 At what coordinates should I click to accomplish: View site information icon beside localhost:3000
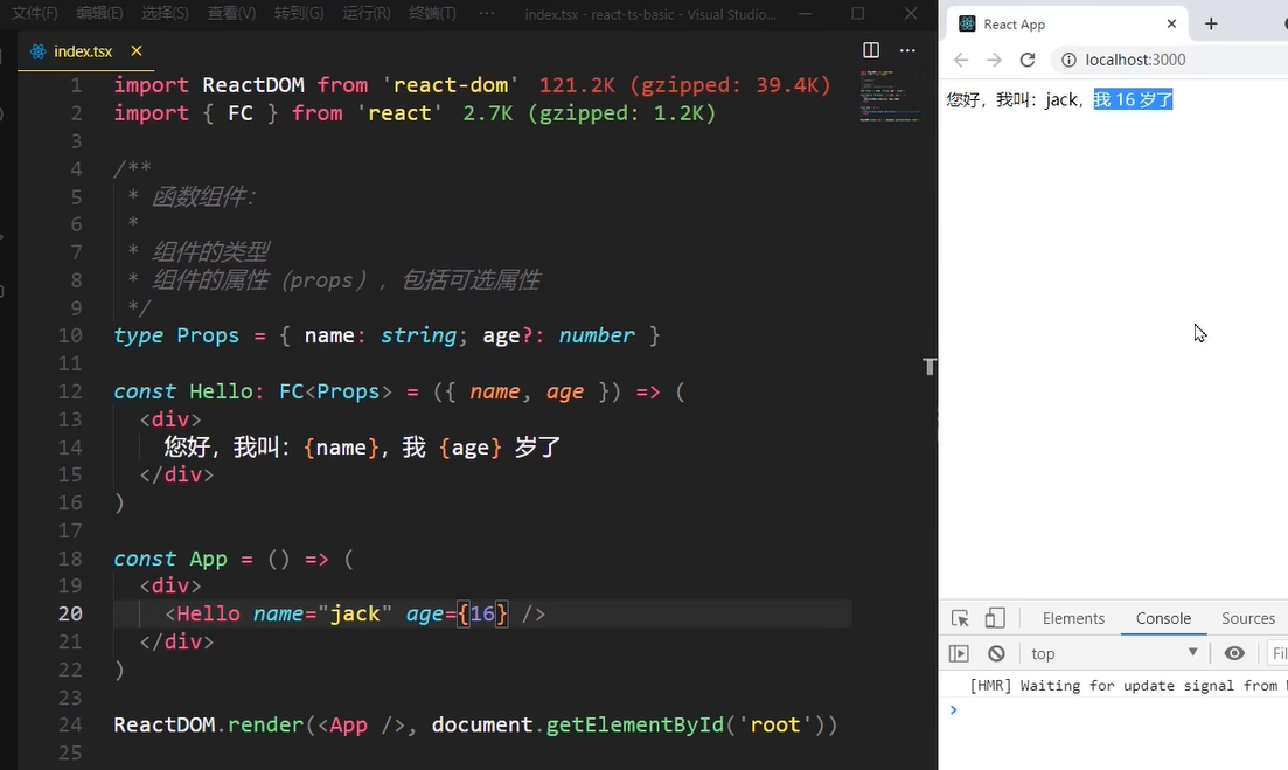tap(1068, 60)
